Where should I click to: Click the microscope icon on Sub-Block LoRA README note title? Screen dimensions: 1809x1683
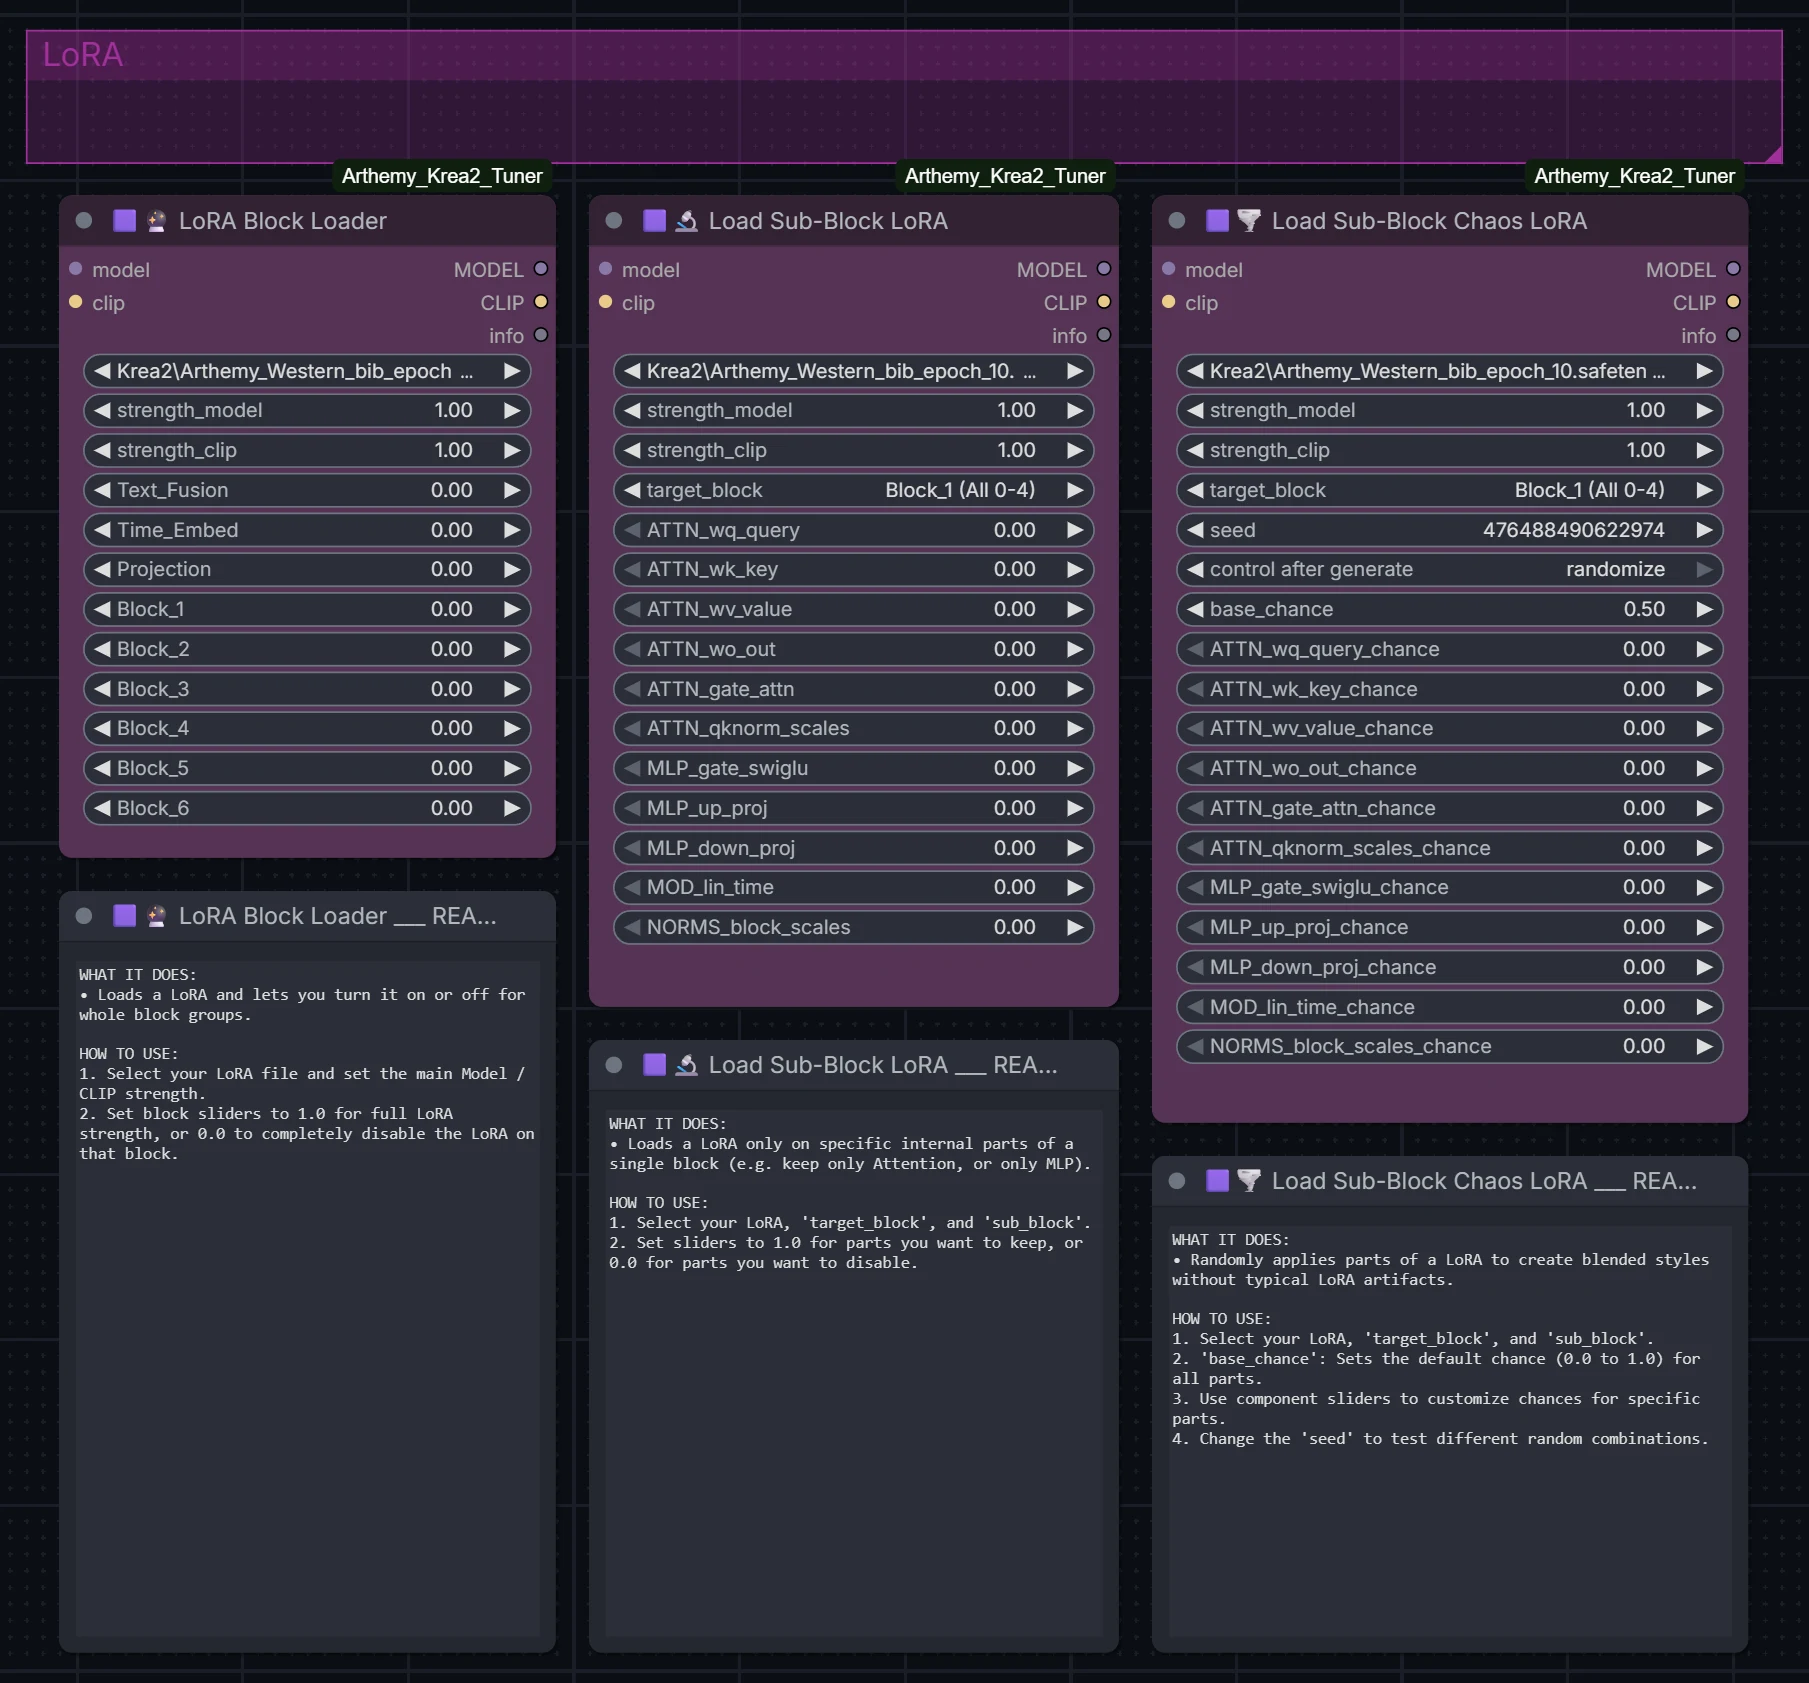point(687,1065)
